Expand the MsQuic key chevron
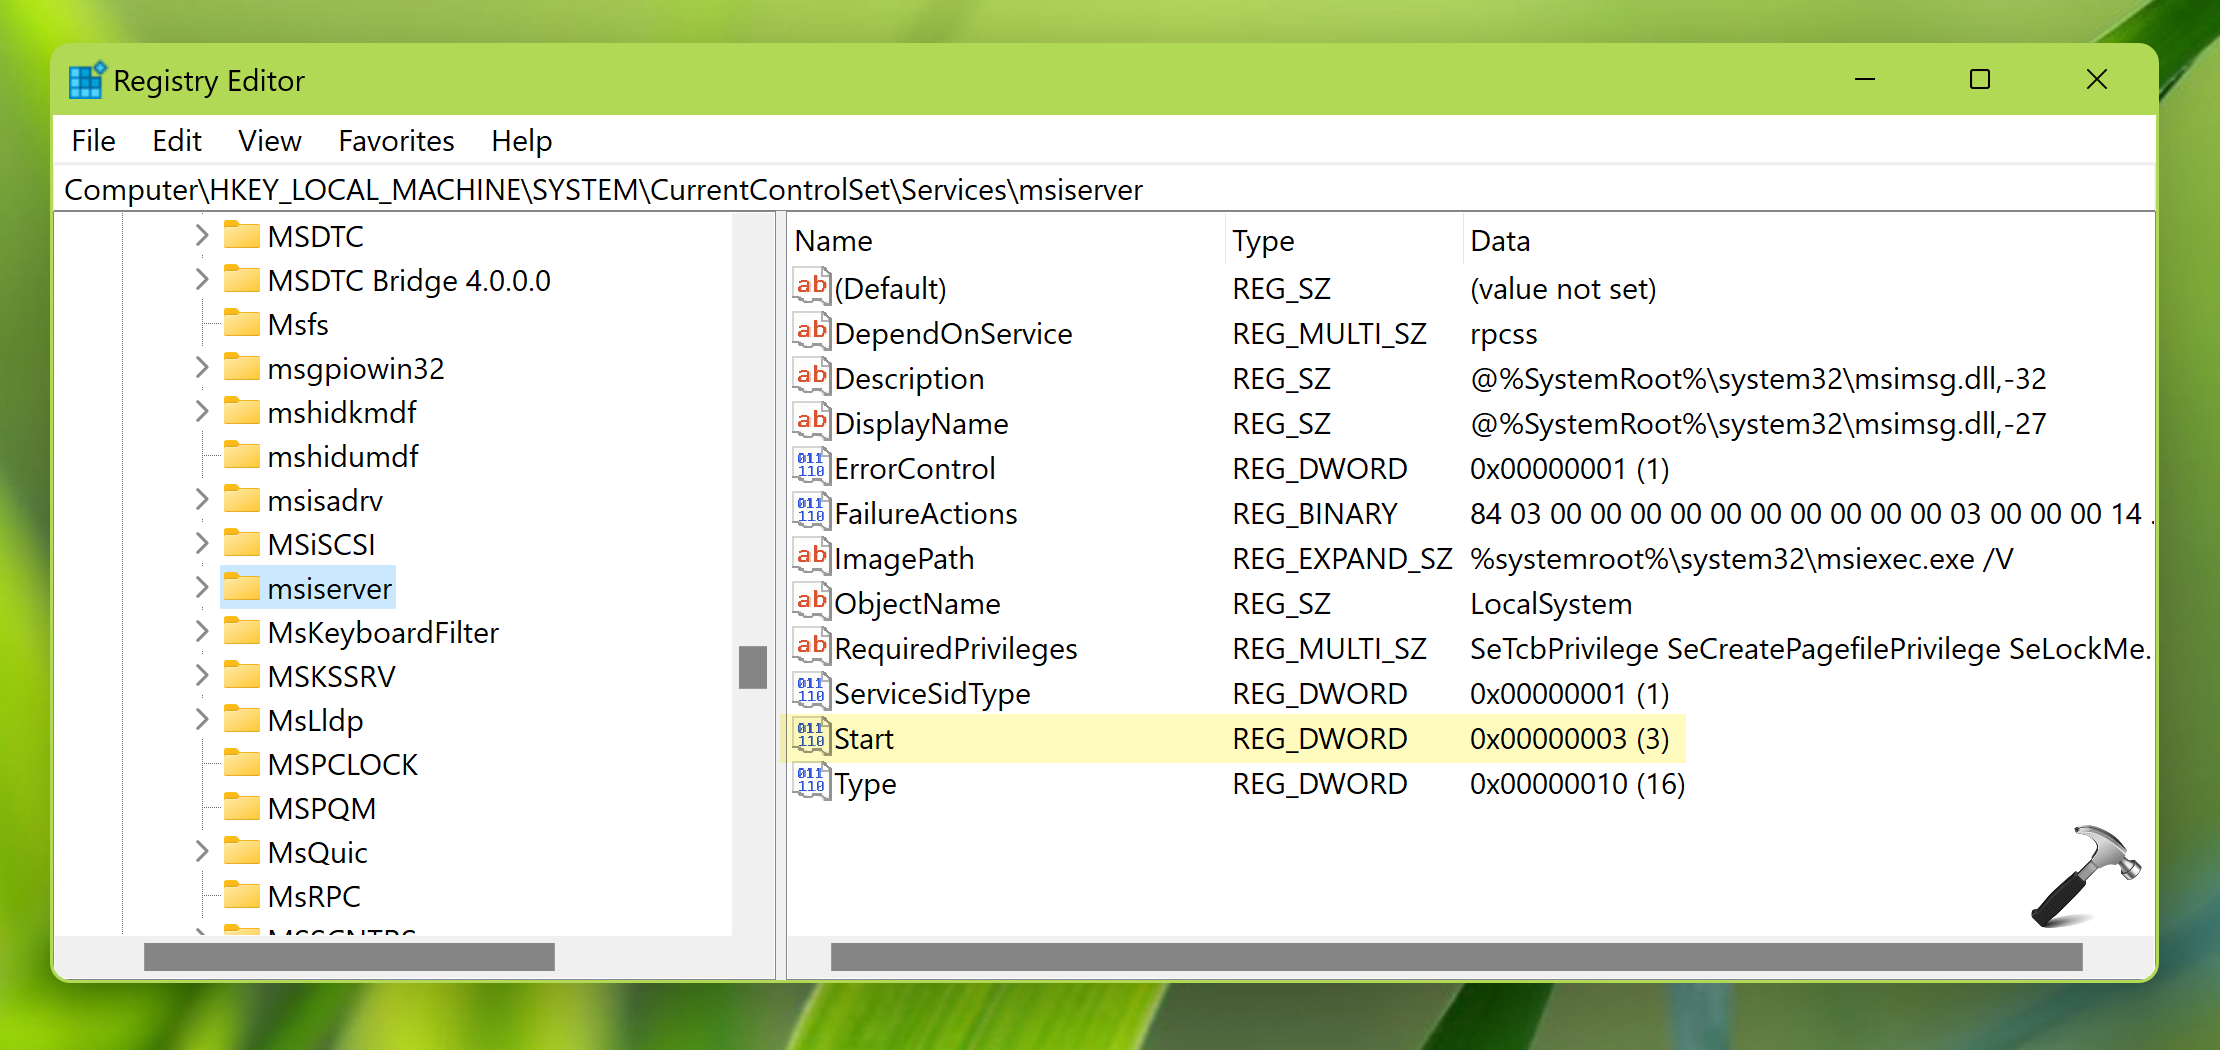 (x=202, y=852)
